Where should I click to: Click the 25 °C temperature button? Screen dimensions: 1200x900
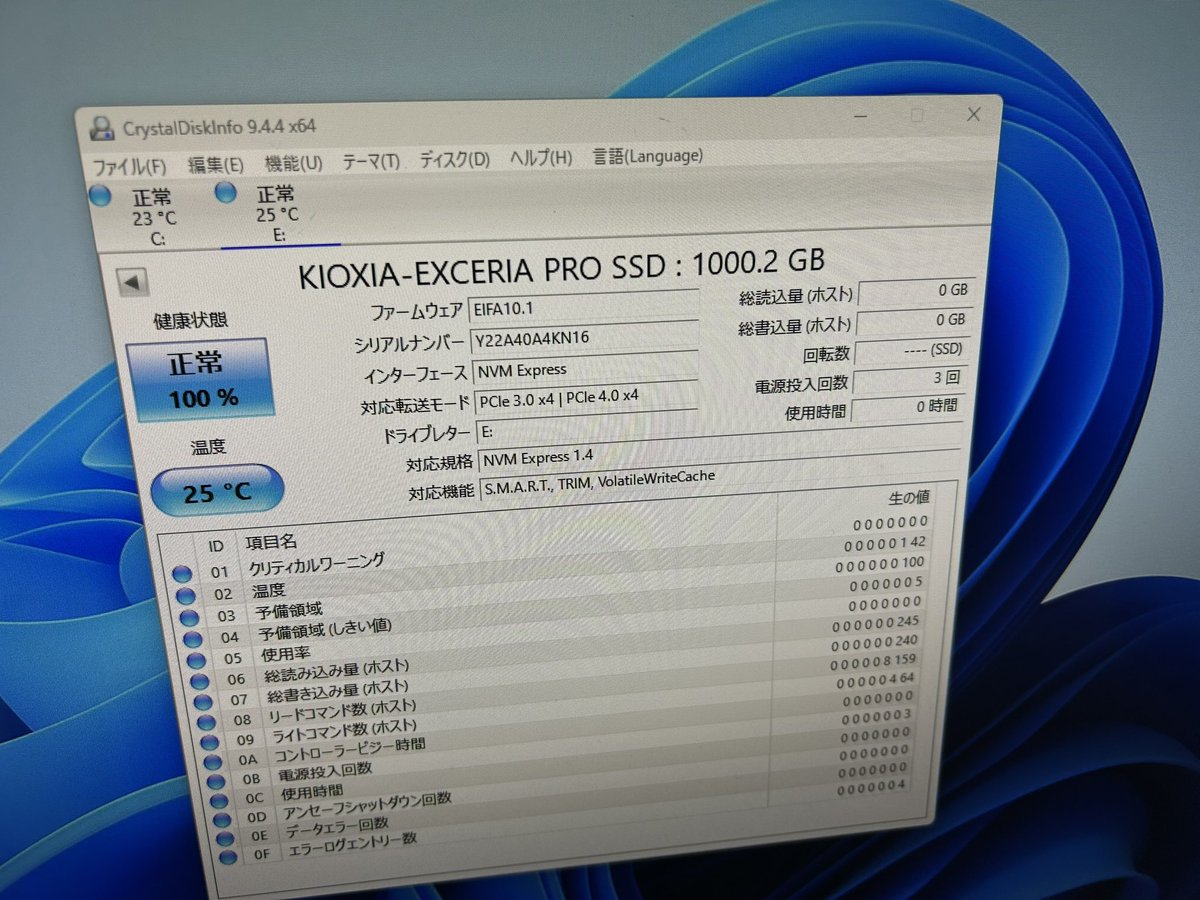218,491
